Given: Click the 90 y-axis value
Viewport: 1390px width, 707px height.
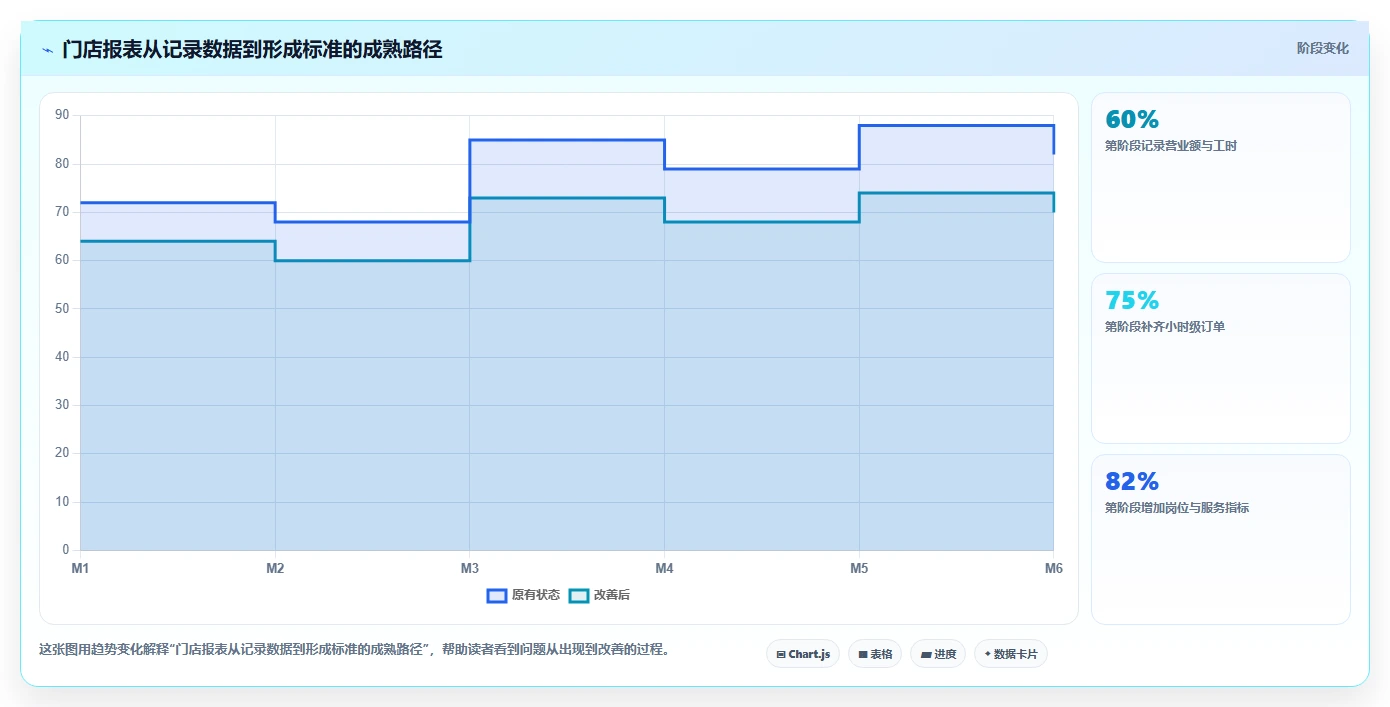Looking at the screenshot, I should (x=62, y=115).
